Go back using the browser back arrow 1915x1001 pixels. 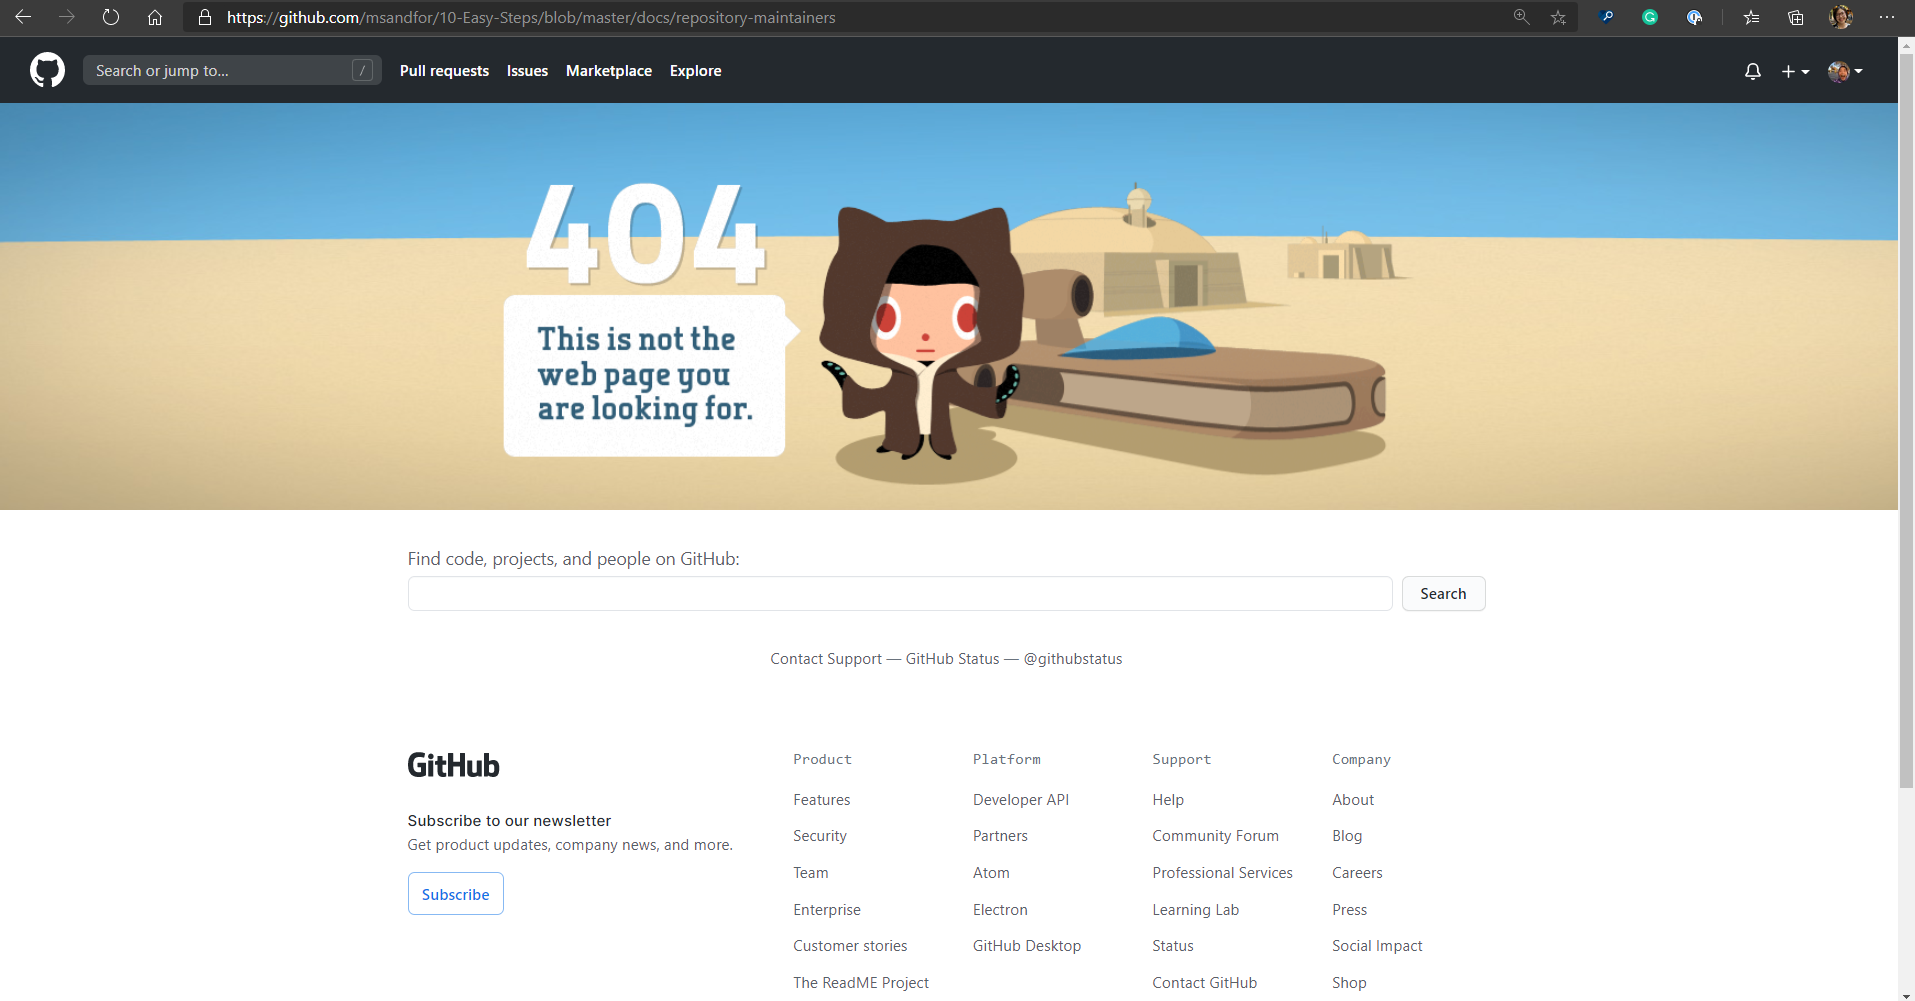point(23,17)
